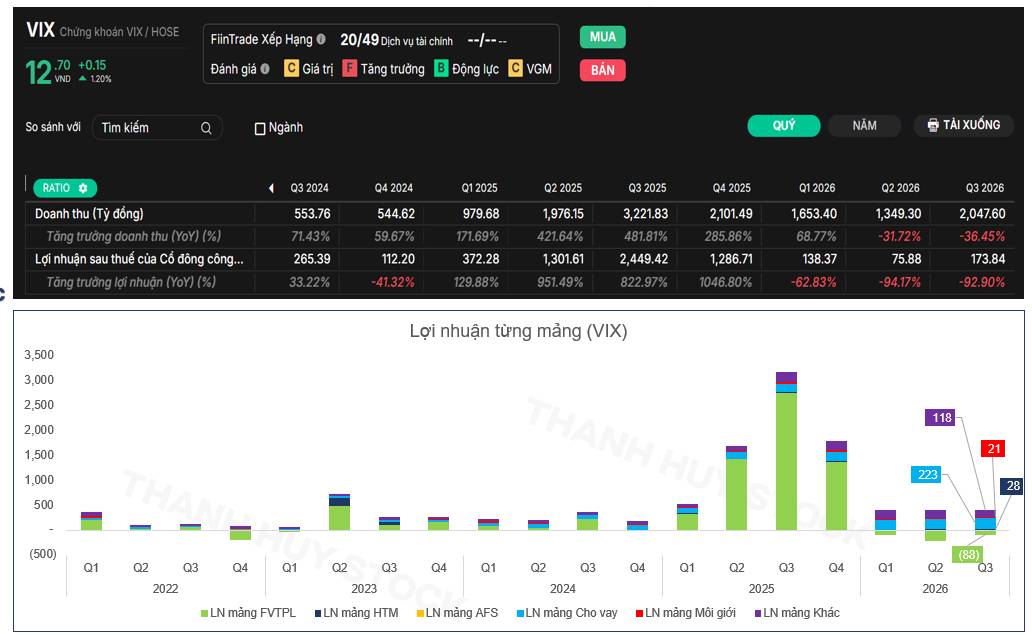Click the red 21 data label
This screenshot has height=635, width=1032.
[x=993, y=449]
